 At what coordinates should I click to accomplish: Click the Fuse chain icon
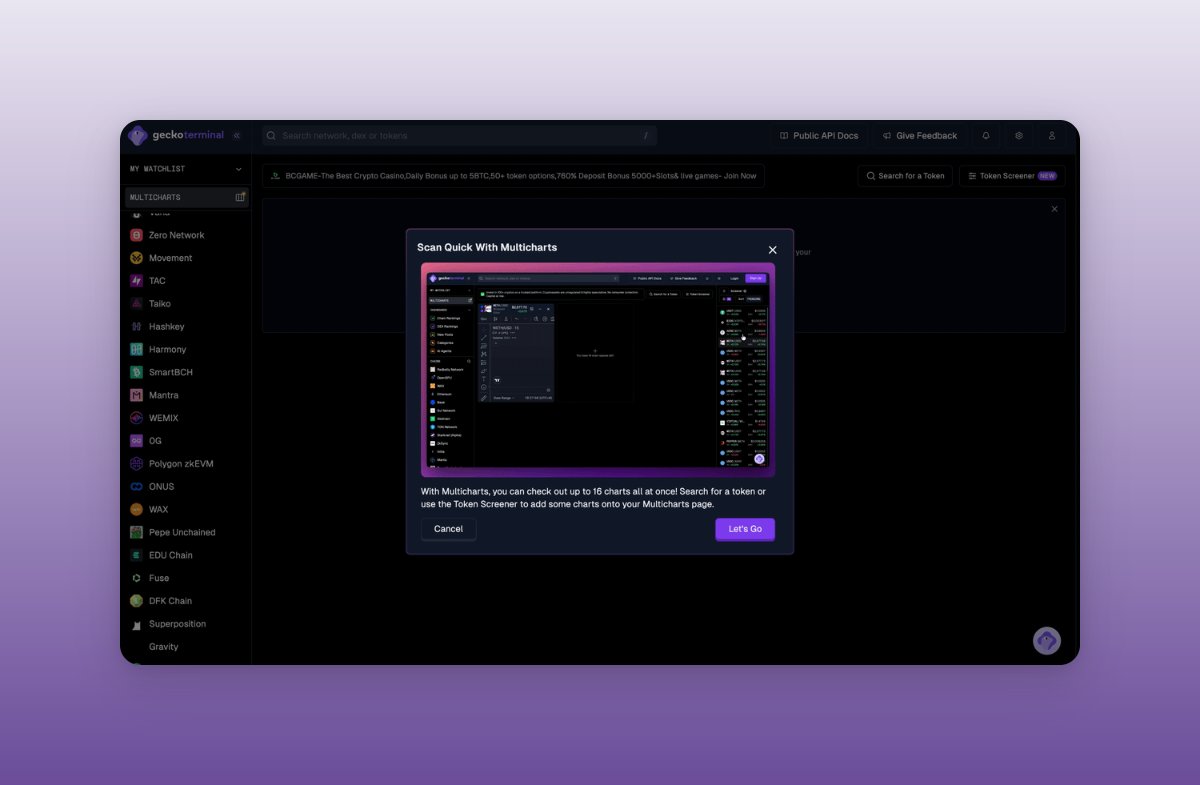[137, 578]
